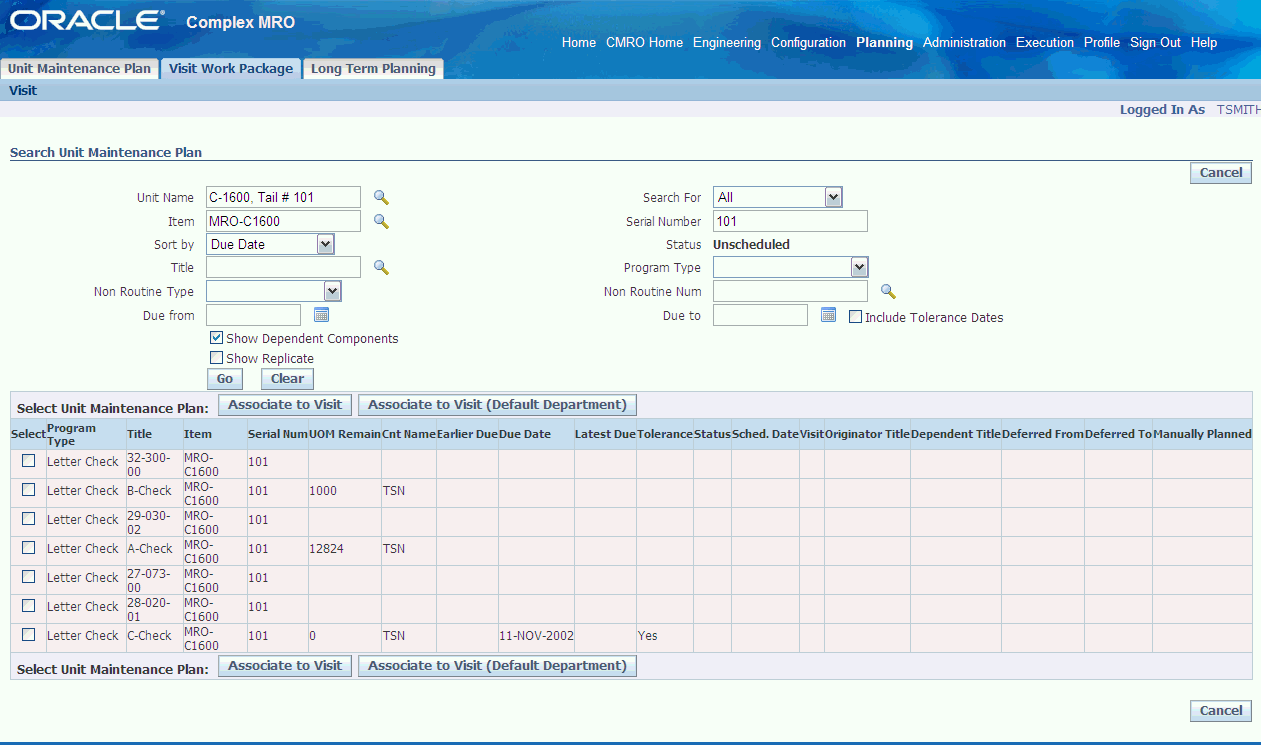Toggle Show Replicate checkbox
1261x745 pixels.
[216, 358]
